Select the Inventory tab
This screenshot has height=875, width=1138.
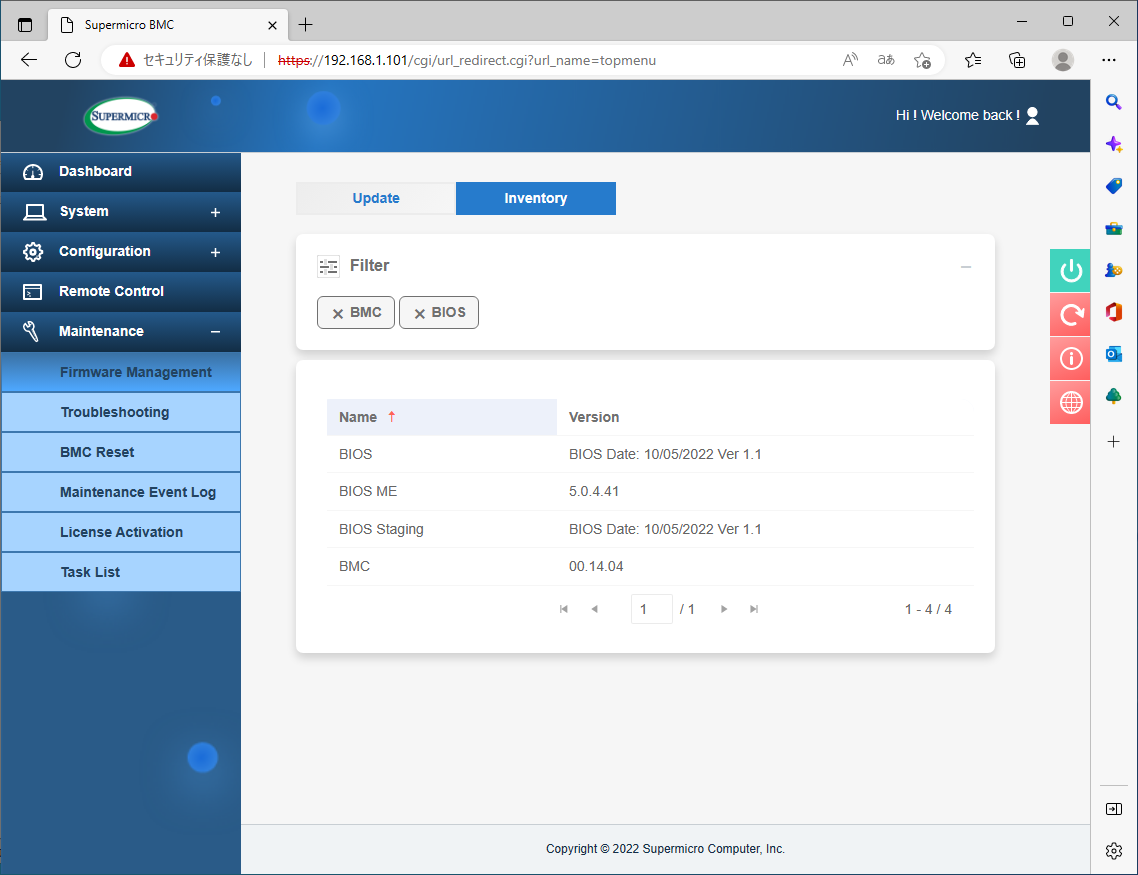click(x=536, y=198)
